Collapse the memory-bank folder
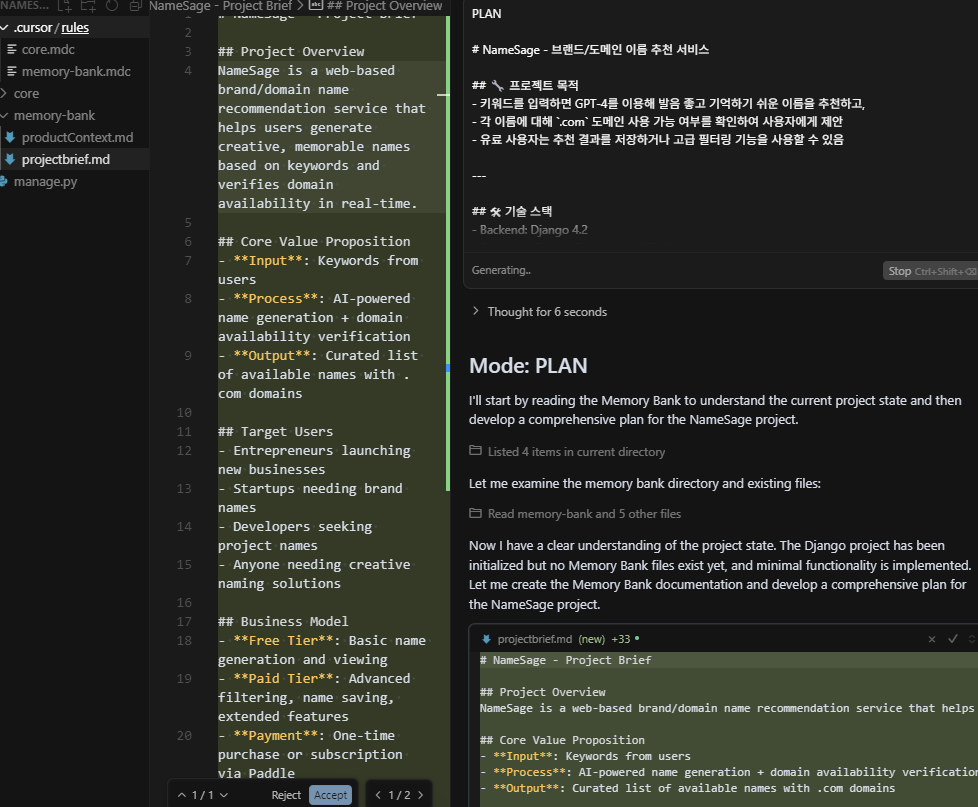 (4, 115)
